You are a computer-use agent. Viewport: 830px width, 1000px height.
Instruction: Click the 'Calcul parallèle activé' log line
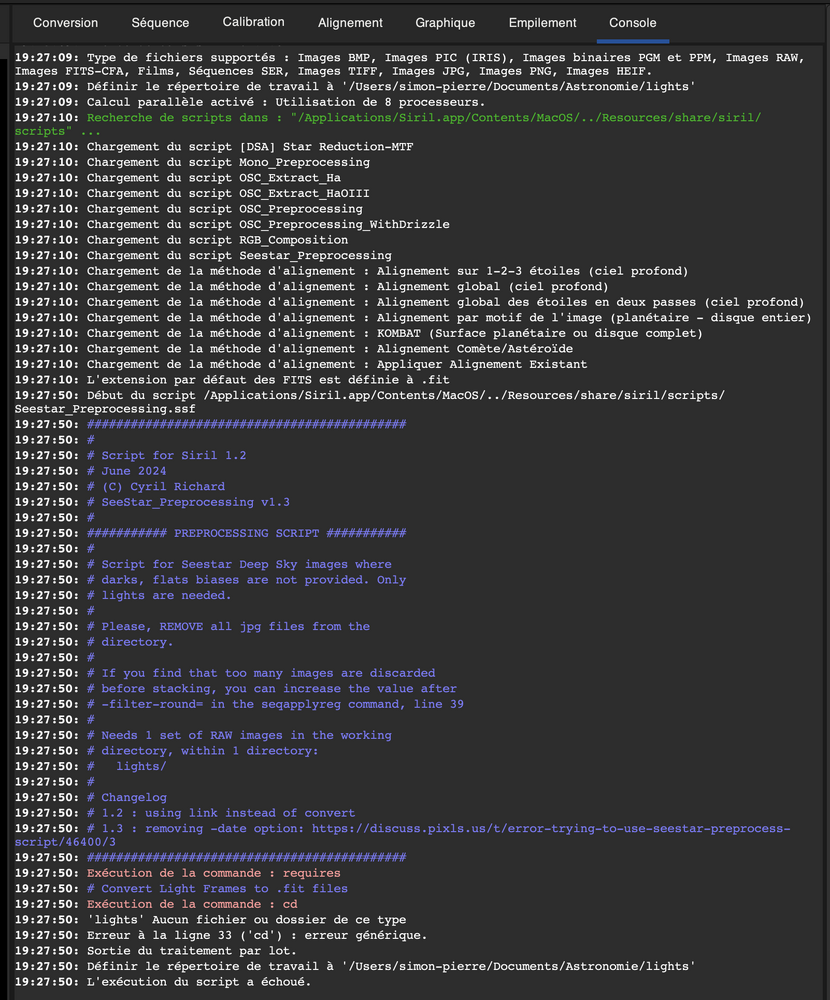[x=286, y=101]
